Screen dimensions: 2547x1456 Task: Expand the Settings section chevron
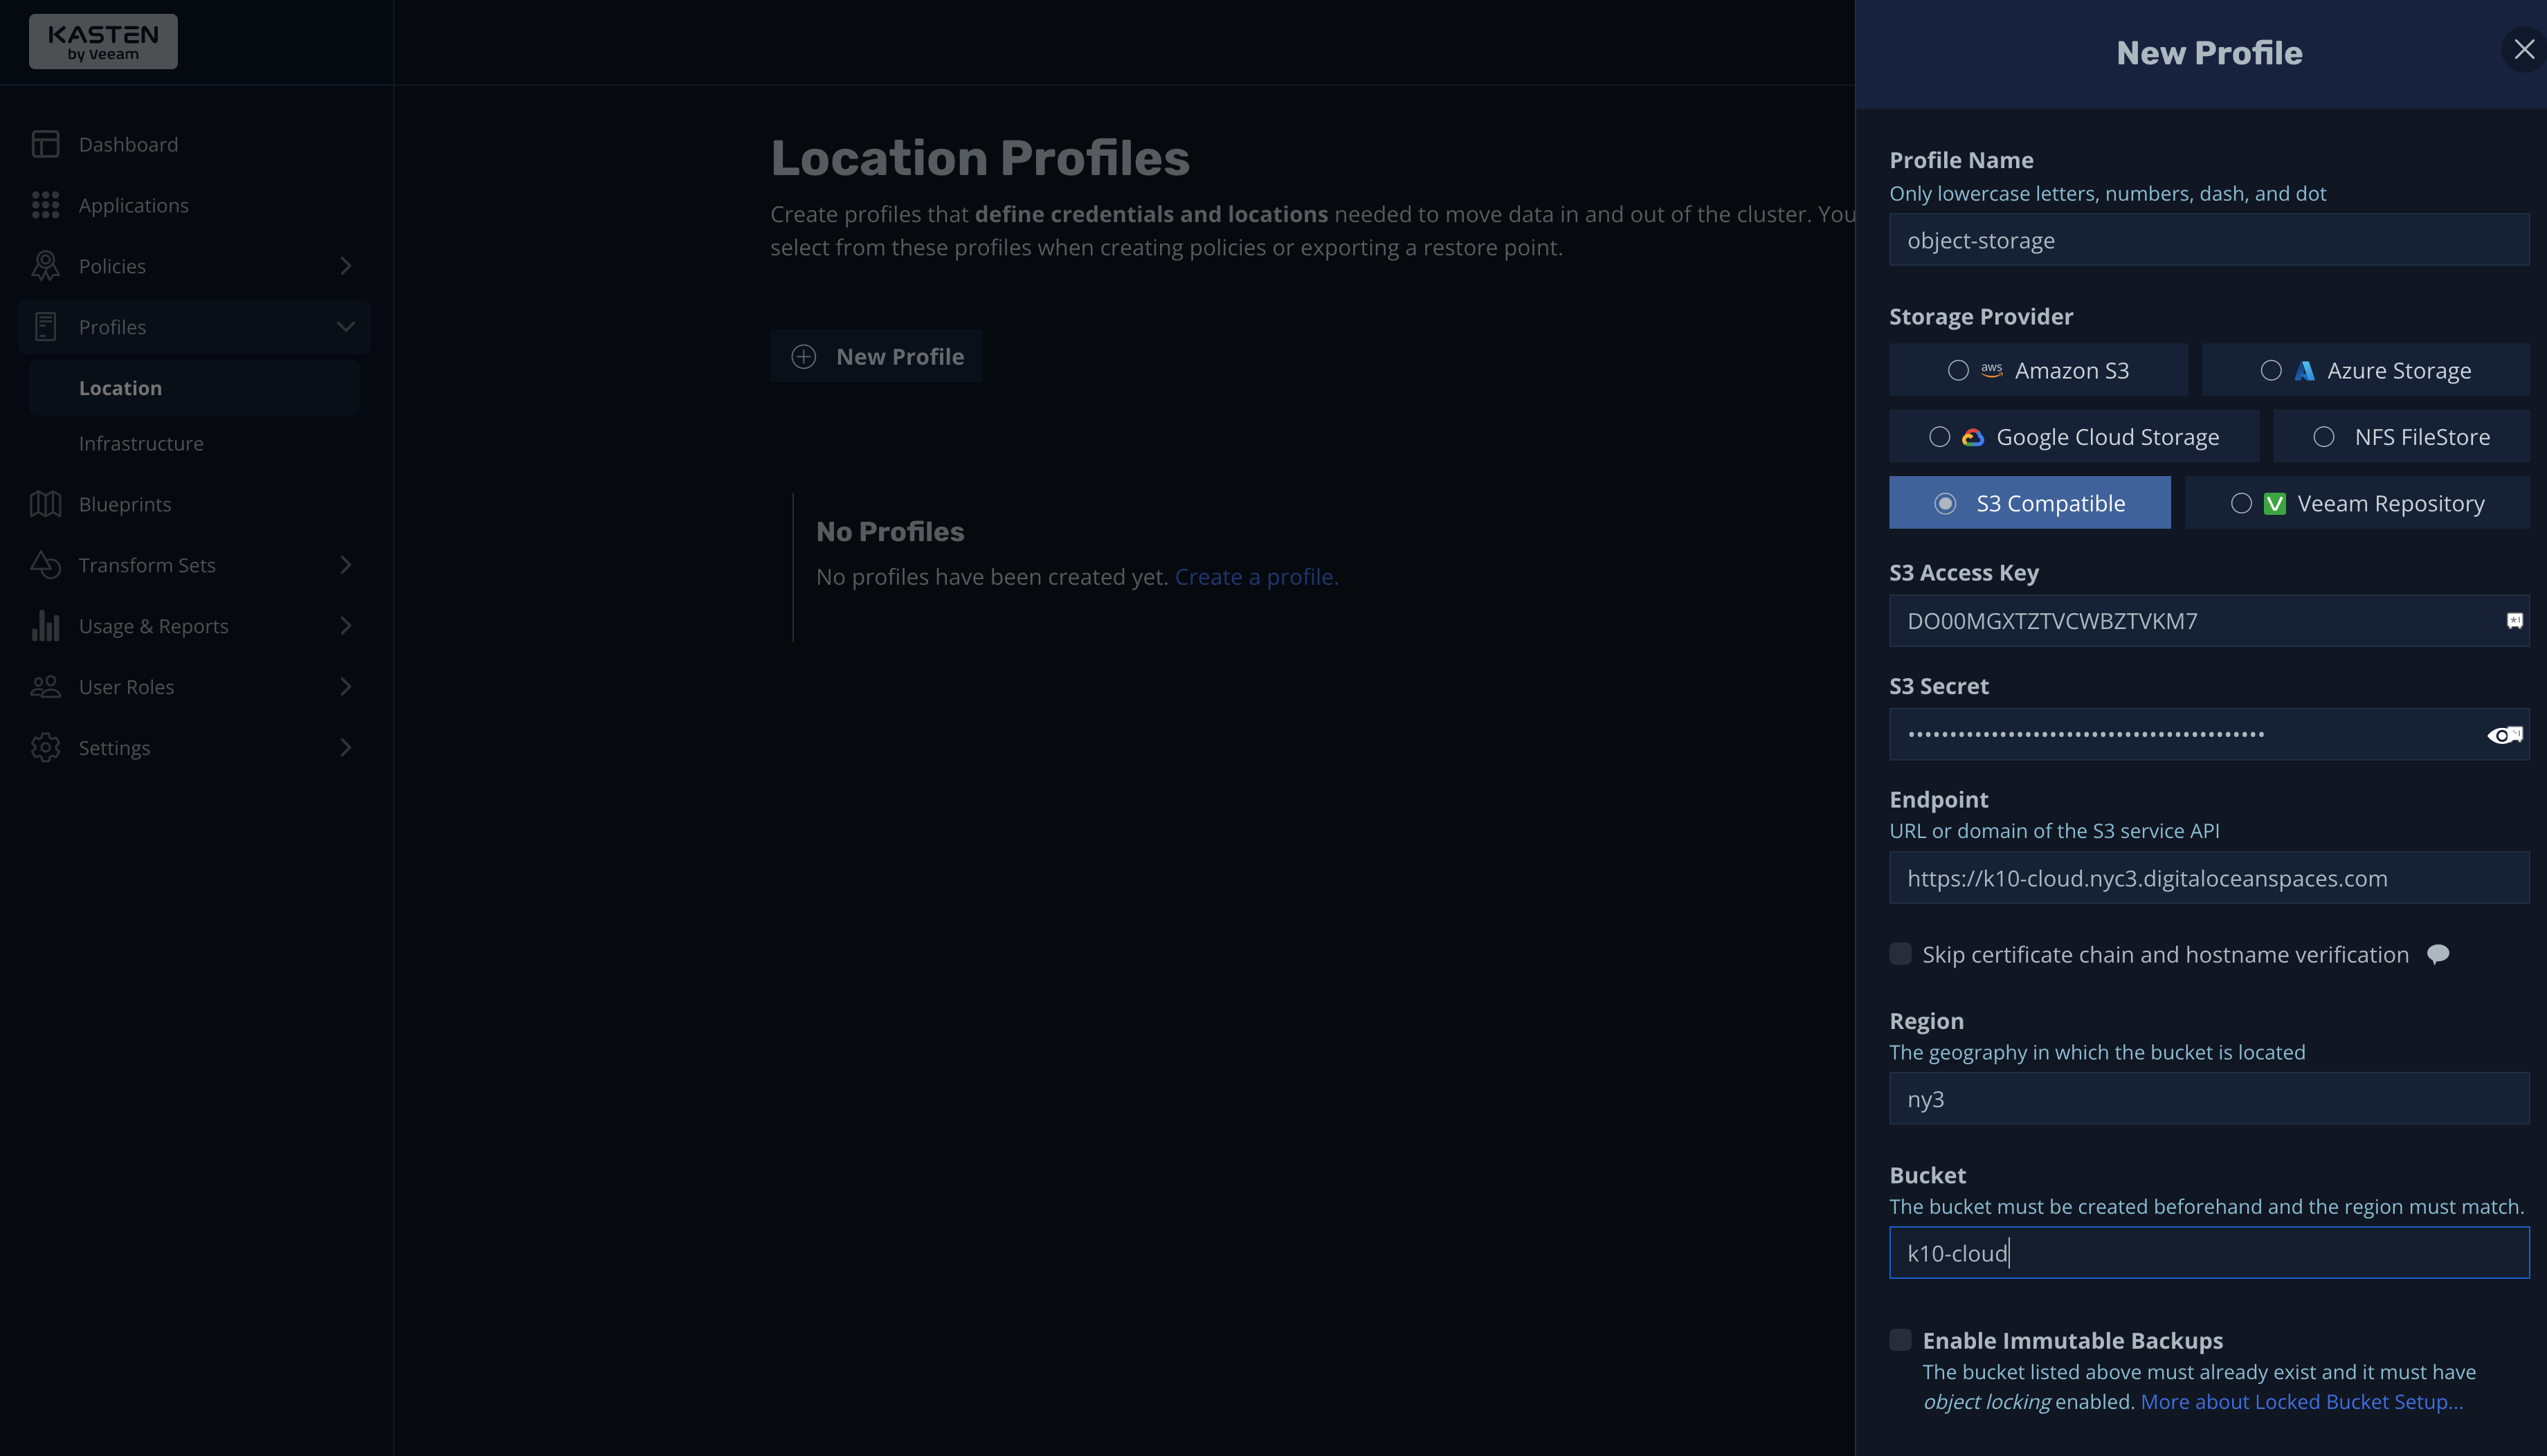345,747
